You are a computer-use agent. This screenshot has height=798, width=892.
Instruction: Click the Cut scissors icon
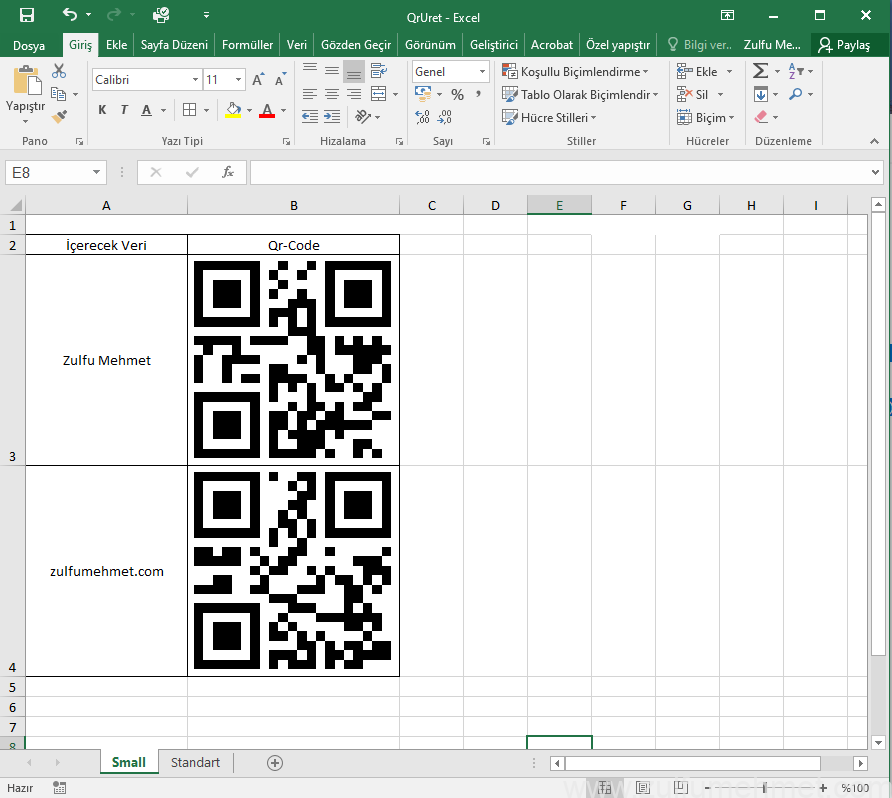pos(59,71)
